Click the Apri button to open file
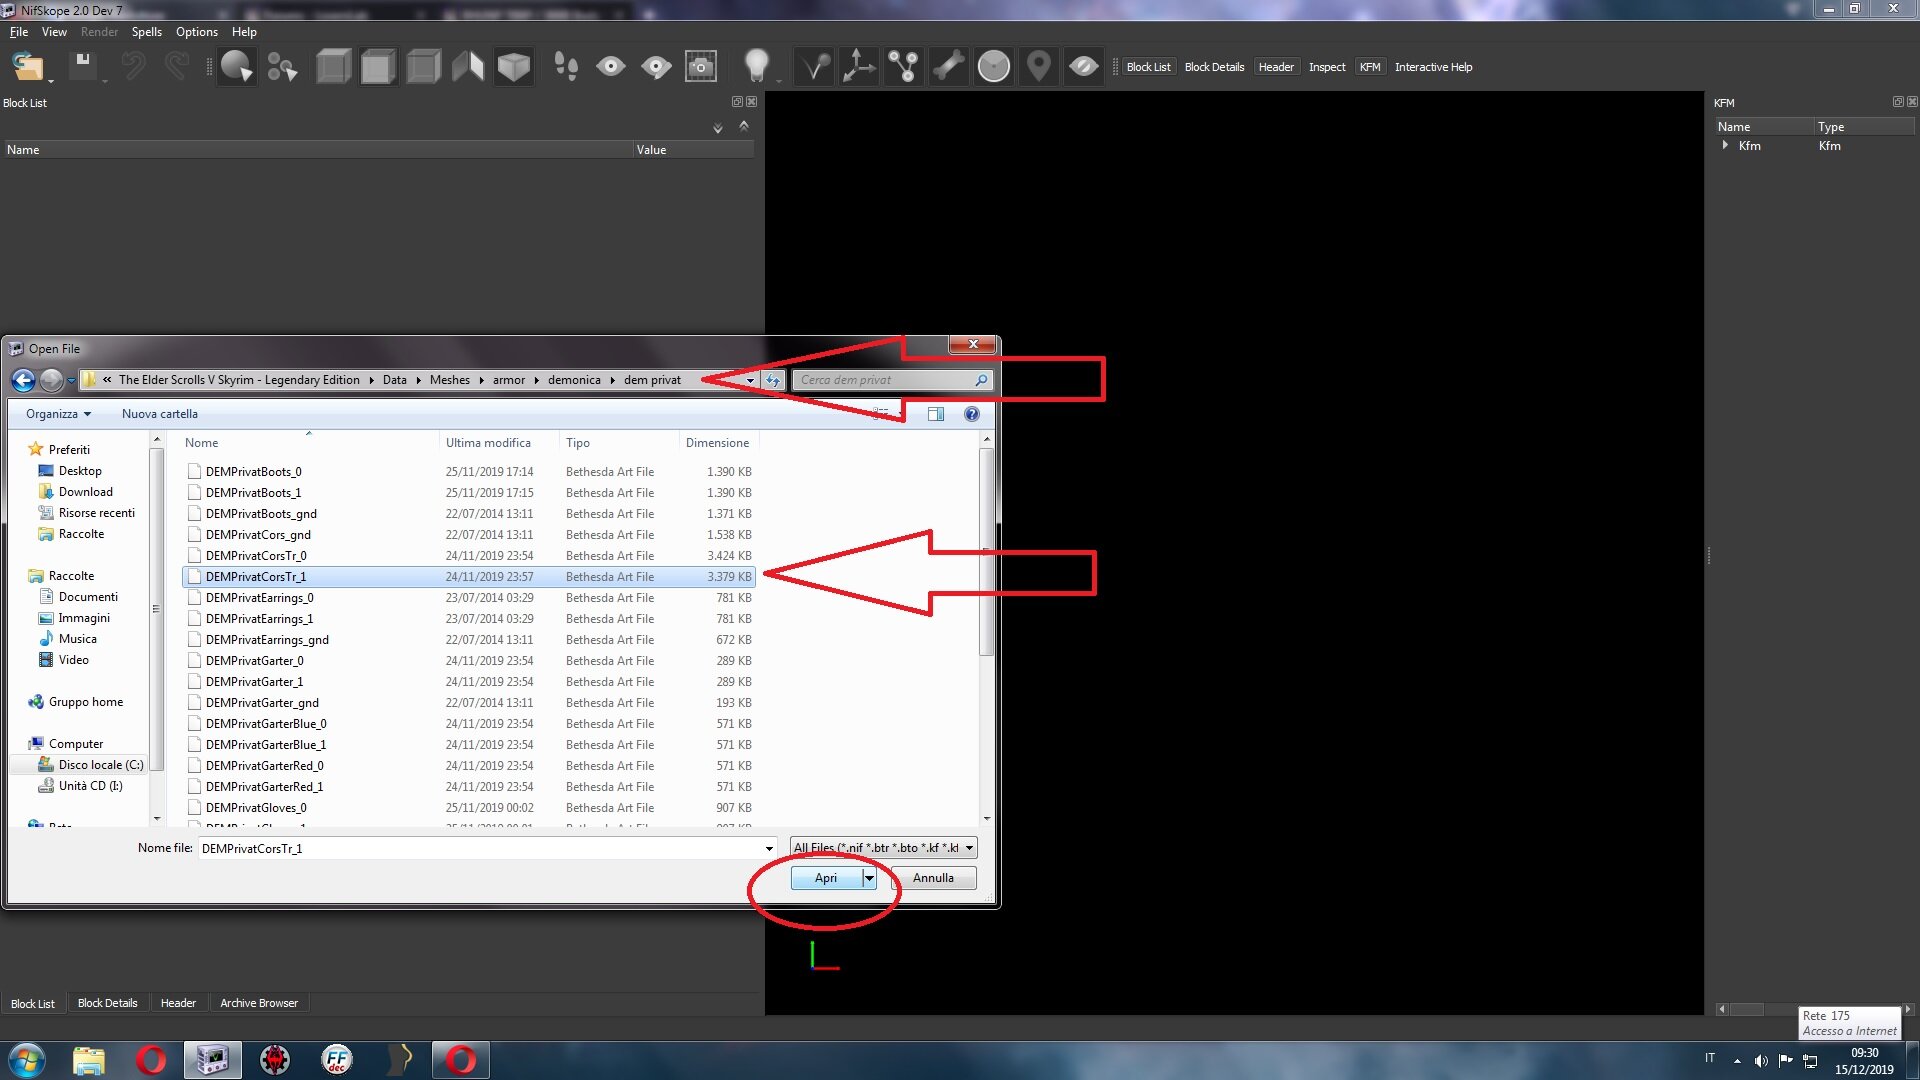The height and width of the screenshot is (1080, 1920). (x=826, y=878)
